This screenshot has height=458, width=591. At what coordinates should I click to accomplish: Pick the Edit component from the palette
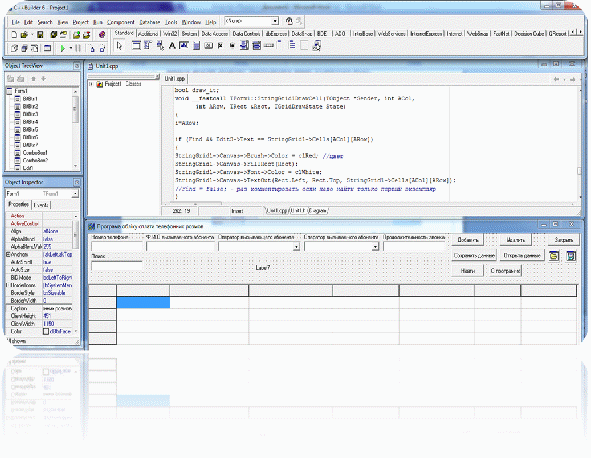184,46
